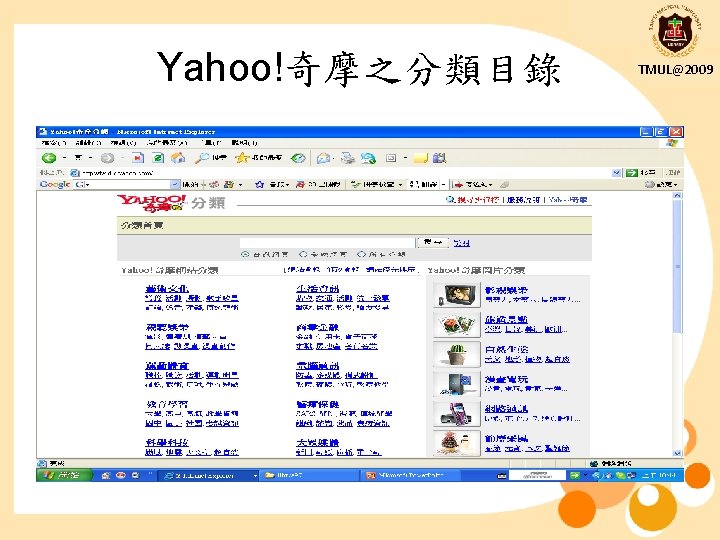720x540 pixels.
Task: Open the 我的最愛 (Favorites) menu
Action: pos(167,143)
